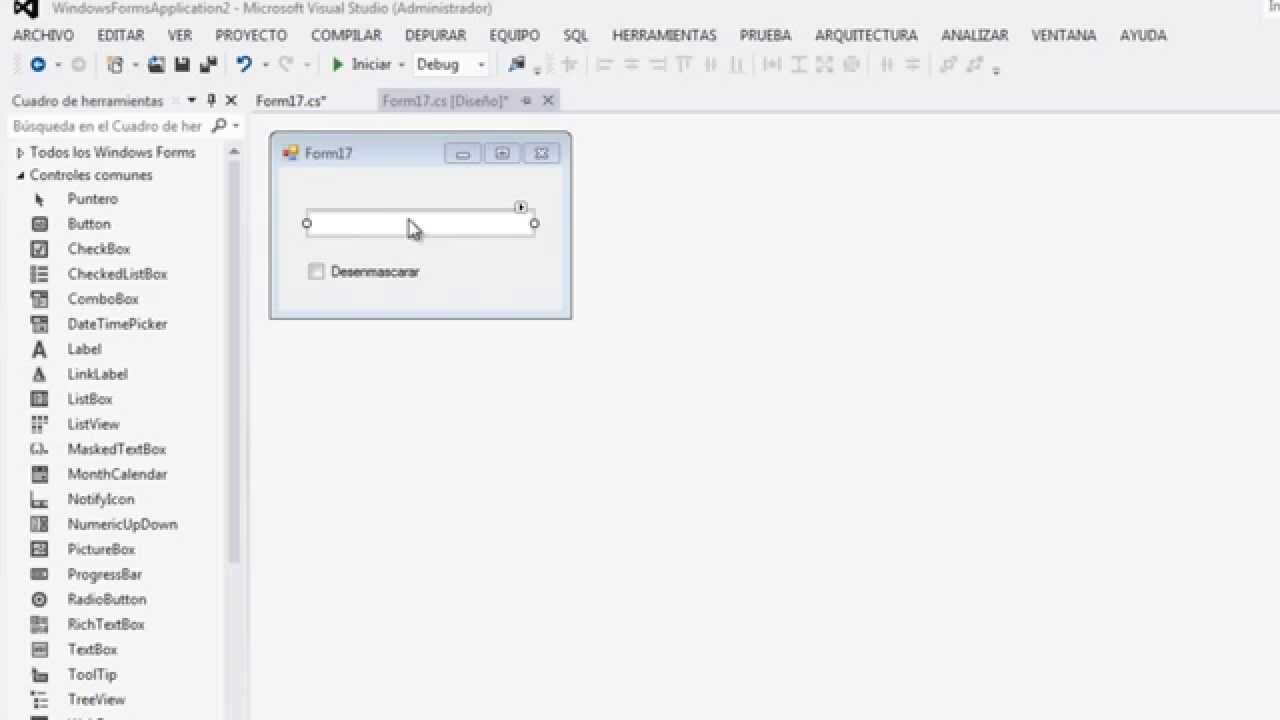Expand Todos los Windows Forms group
The width and height of the screenshot is (1280, 720).
click(x=20, y=153)
